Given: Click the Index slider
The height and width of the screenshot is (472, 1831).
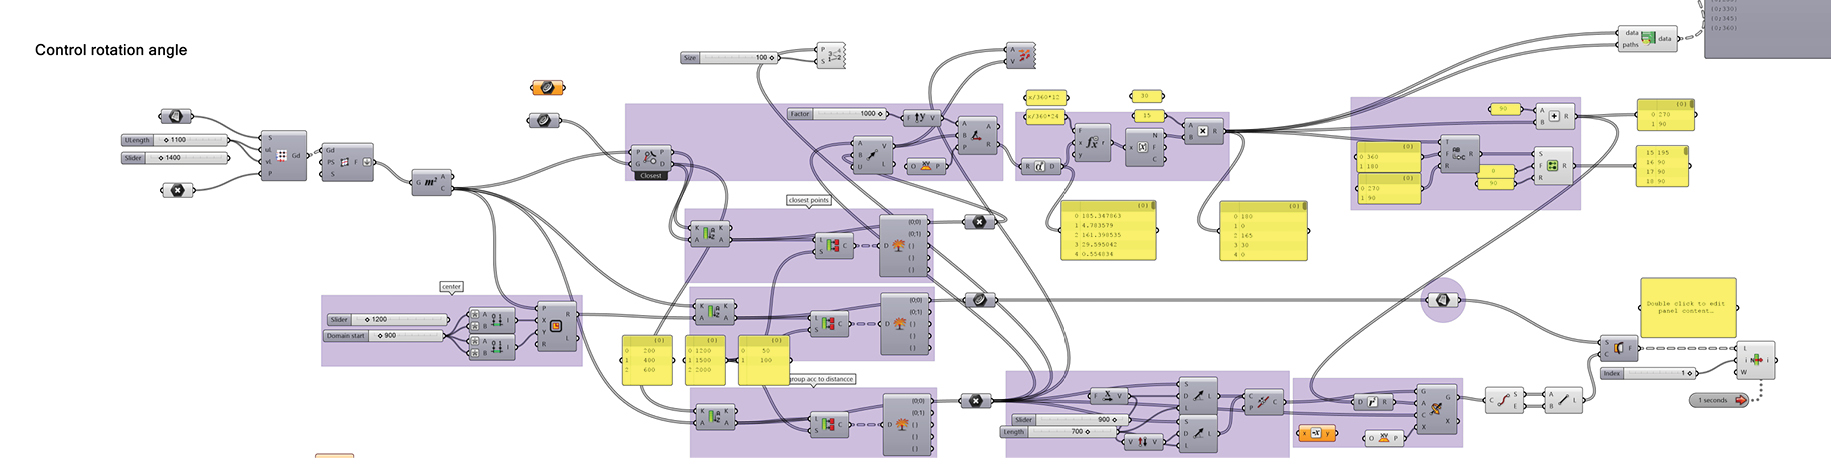Looking at the screenshot, I should 1649,373.
